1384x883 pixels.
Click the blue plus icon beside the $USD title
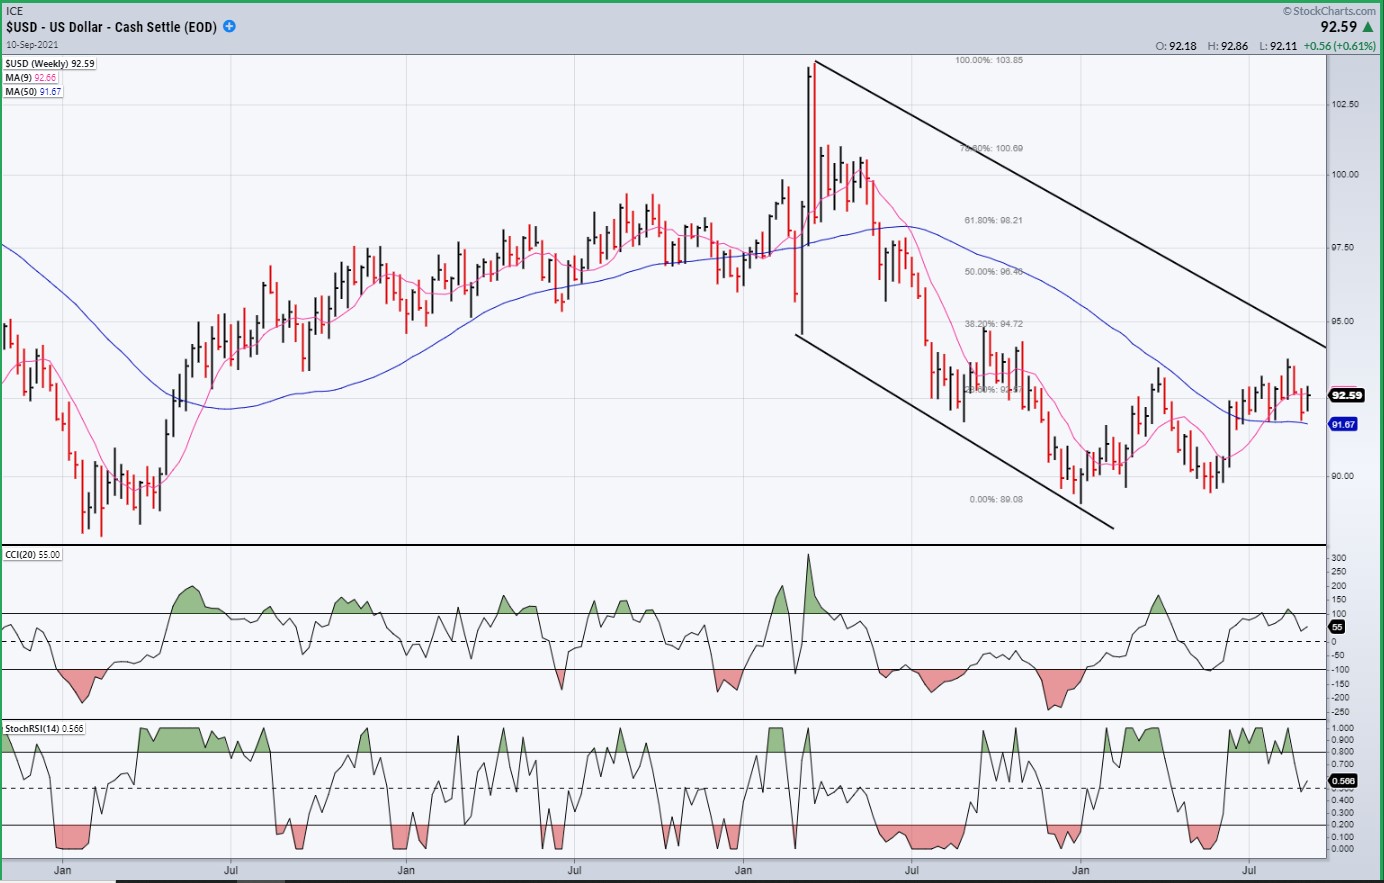229,26
